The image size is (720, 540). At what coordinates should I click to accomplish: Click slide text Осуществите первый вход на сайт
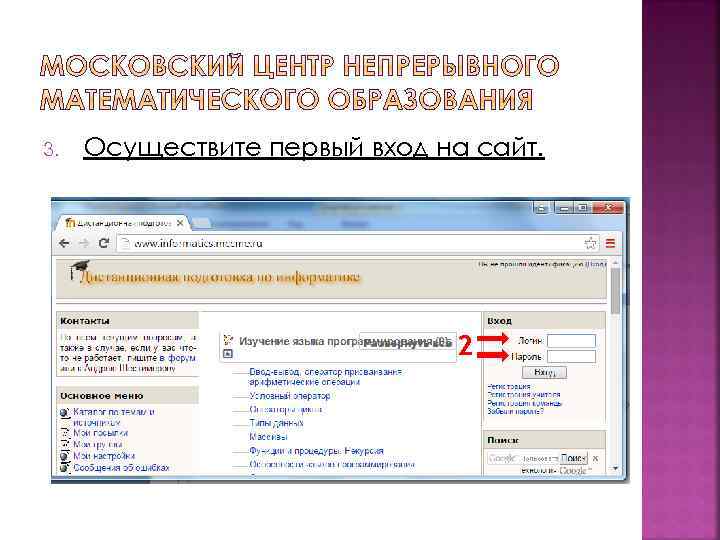[314, 148]
